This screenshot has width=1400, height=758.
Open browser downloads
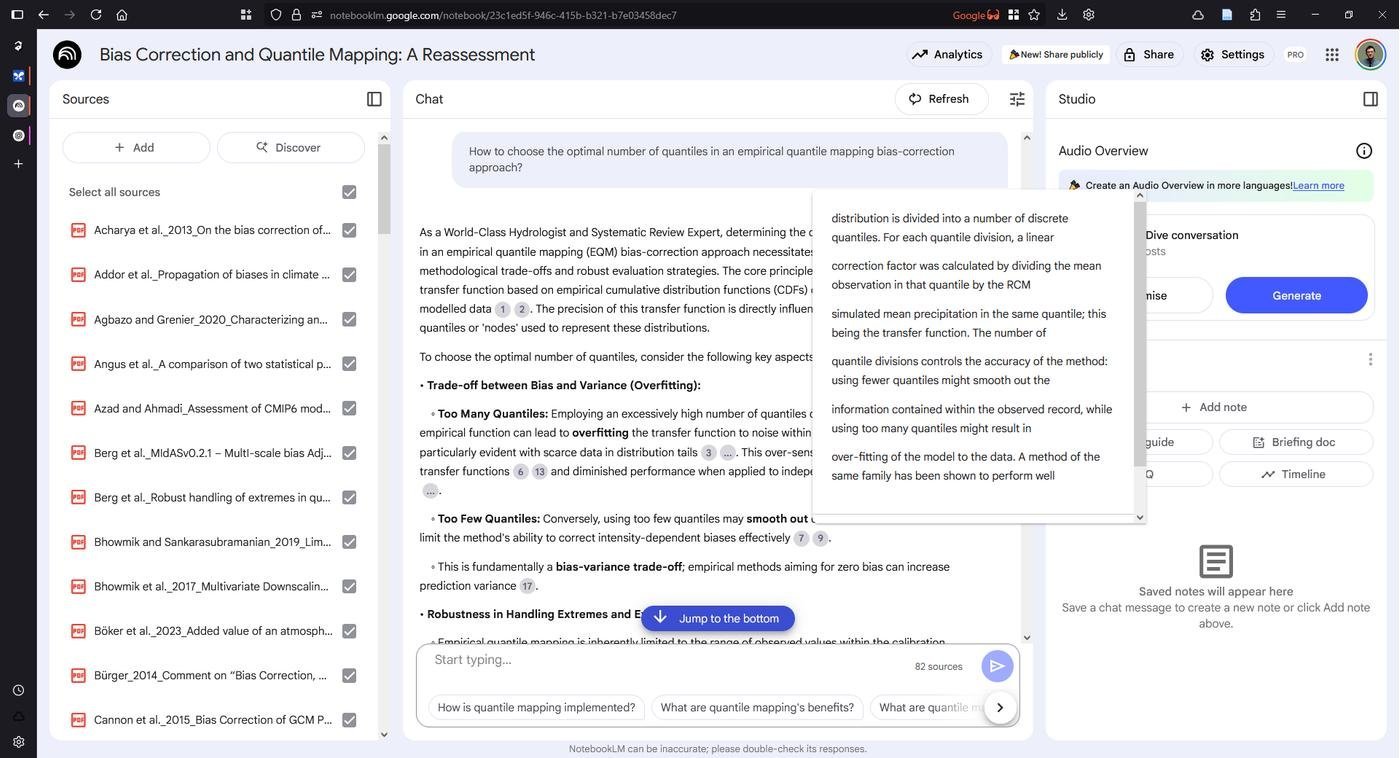tap(1062, 15)
